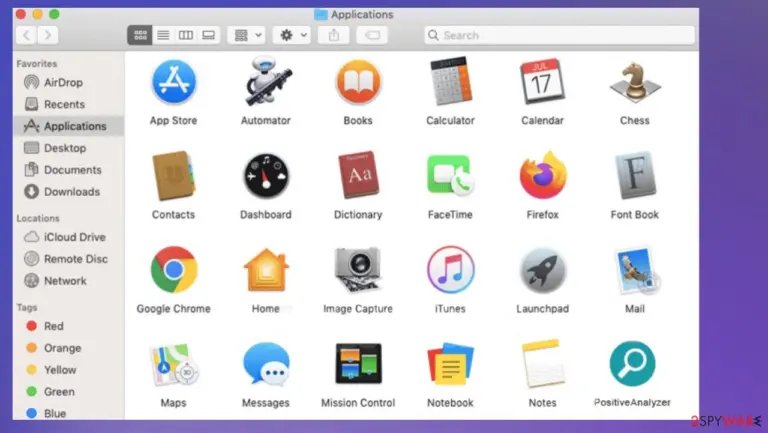This screenshot has height=433, width=768.
Task: Select the PositiveAnalyzer app icon
Action: [632, 364]
